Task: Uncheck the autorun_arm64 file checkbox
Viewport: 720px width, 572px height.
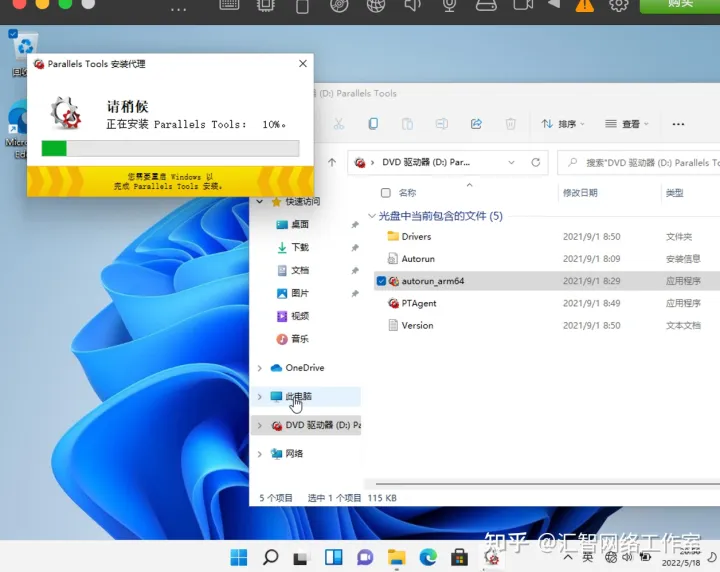Action: pyautogui.click(x=381, y=280)
